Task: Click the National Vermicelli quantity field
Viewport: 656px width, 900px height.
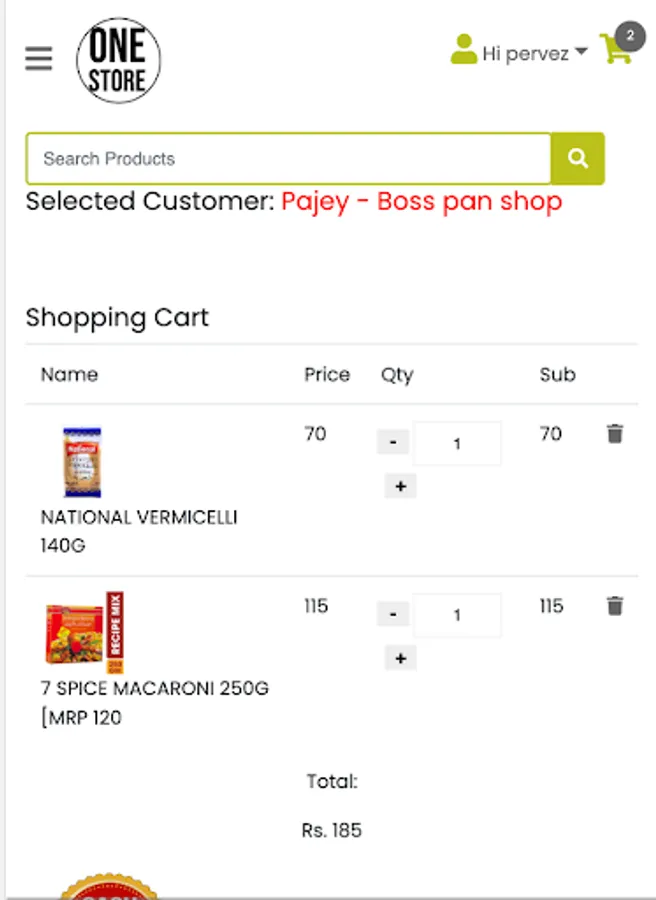Action: coord(457,443)
